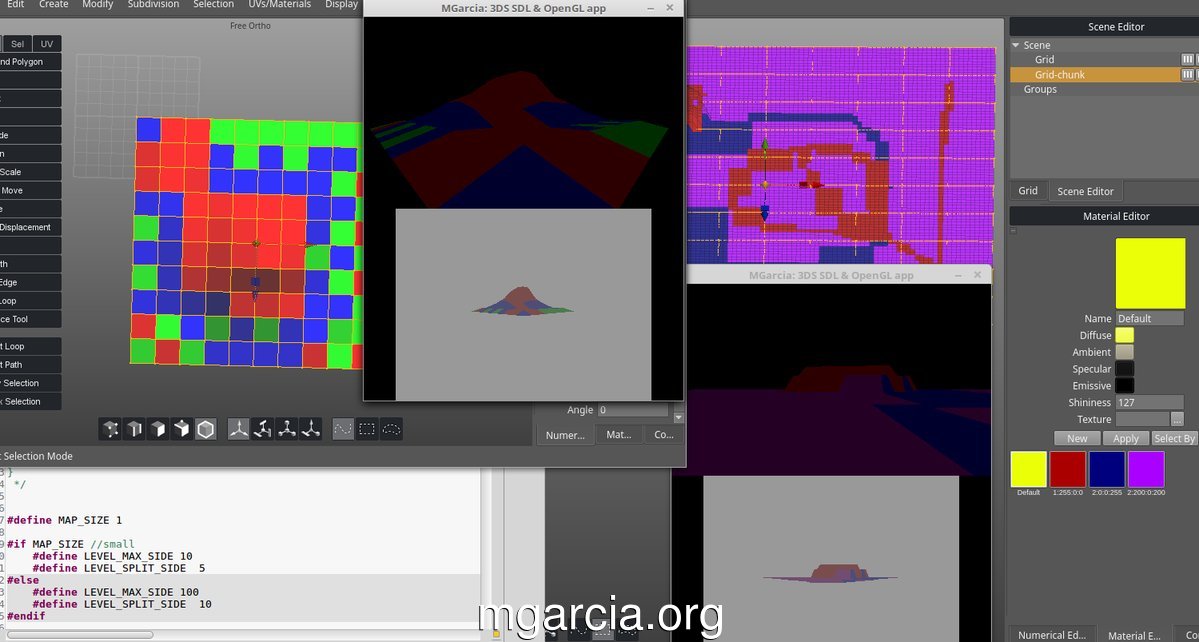1199x642 pixels.
Task: Click the Texture path field
Action: click(x=1142, y=419)
